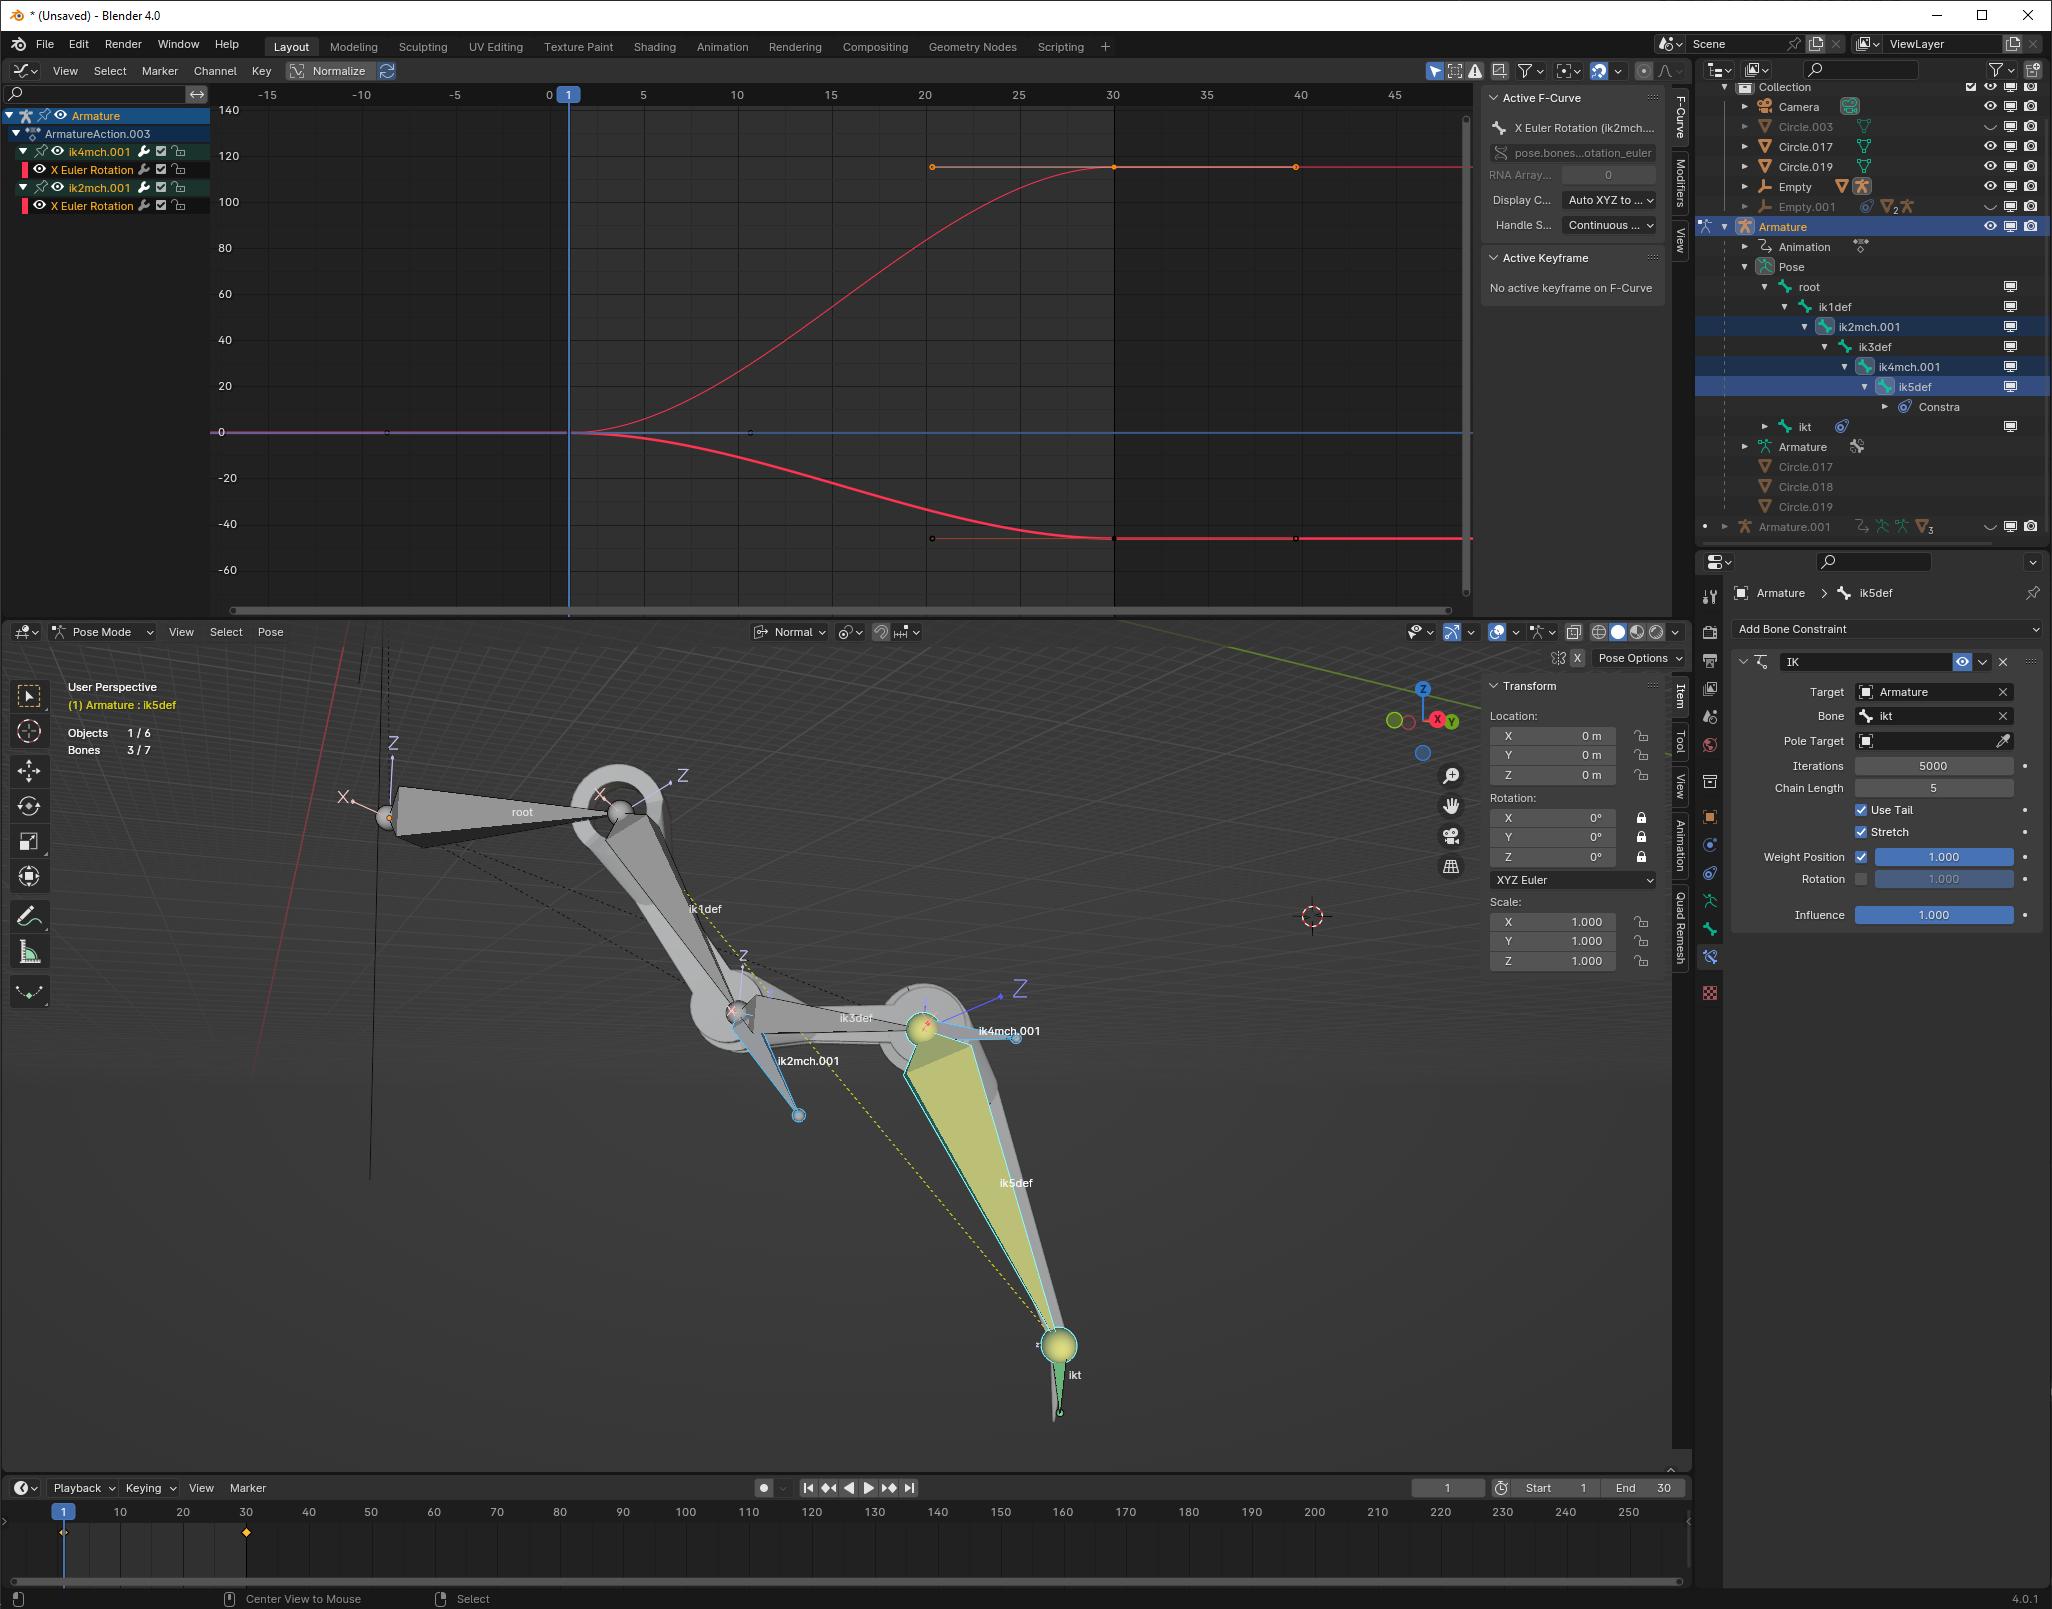2052x1609 pixels.
Task: Select the Annotate tool
Action: [x=28, y=916]
